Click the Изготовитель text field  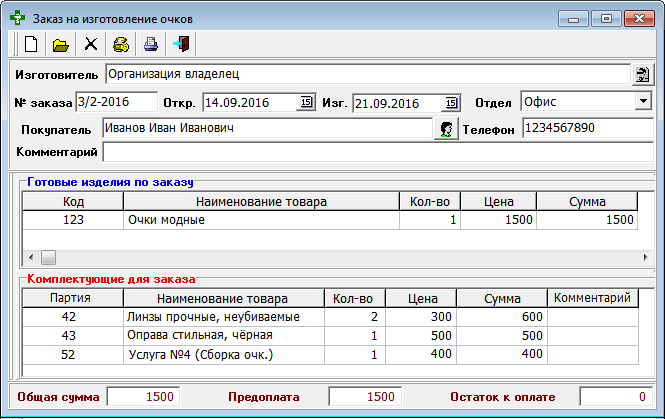click(368, 74)
